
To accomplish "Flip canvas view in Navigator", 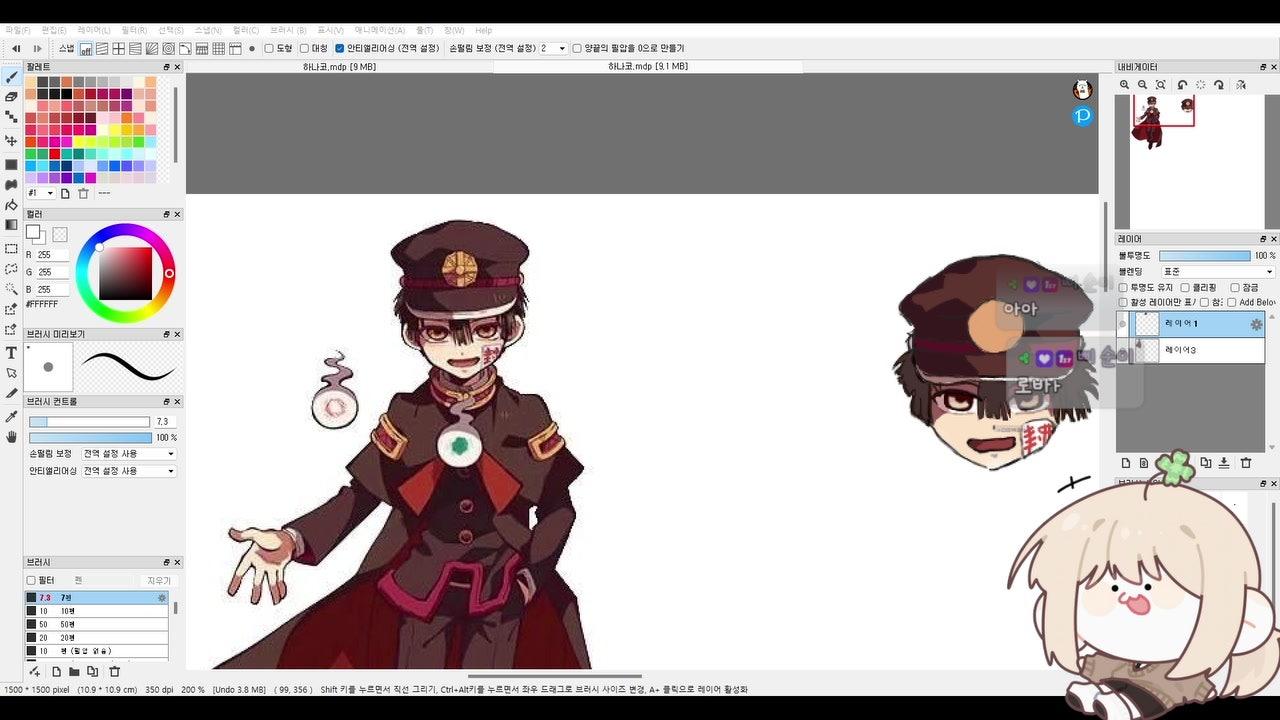I will (1240, 85).
